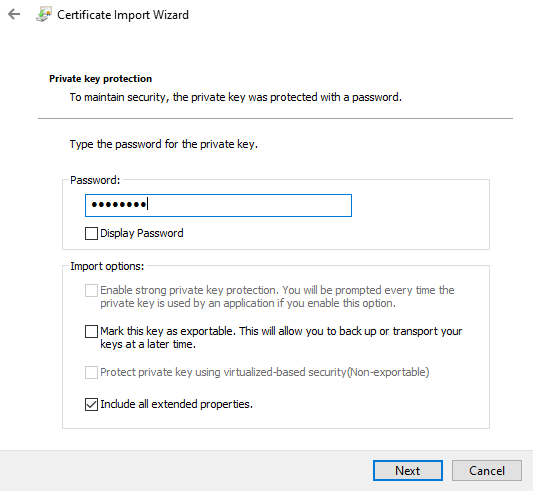Click the Type the password instruction text
This screenshot has height=491, width=533.
pos(164,144)
